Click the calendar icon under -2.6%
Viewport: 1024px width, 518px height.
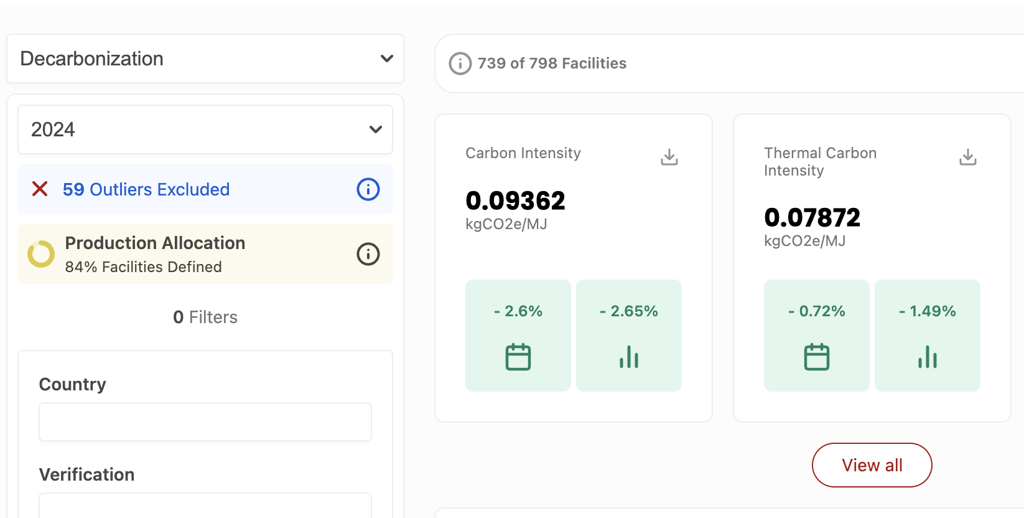pos(518,357)
